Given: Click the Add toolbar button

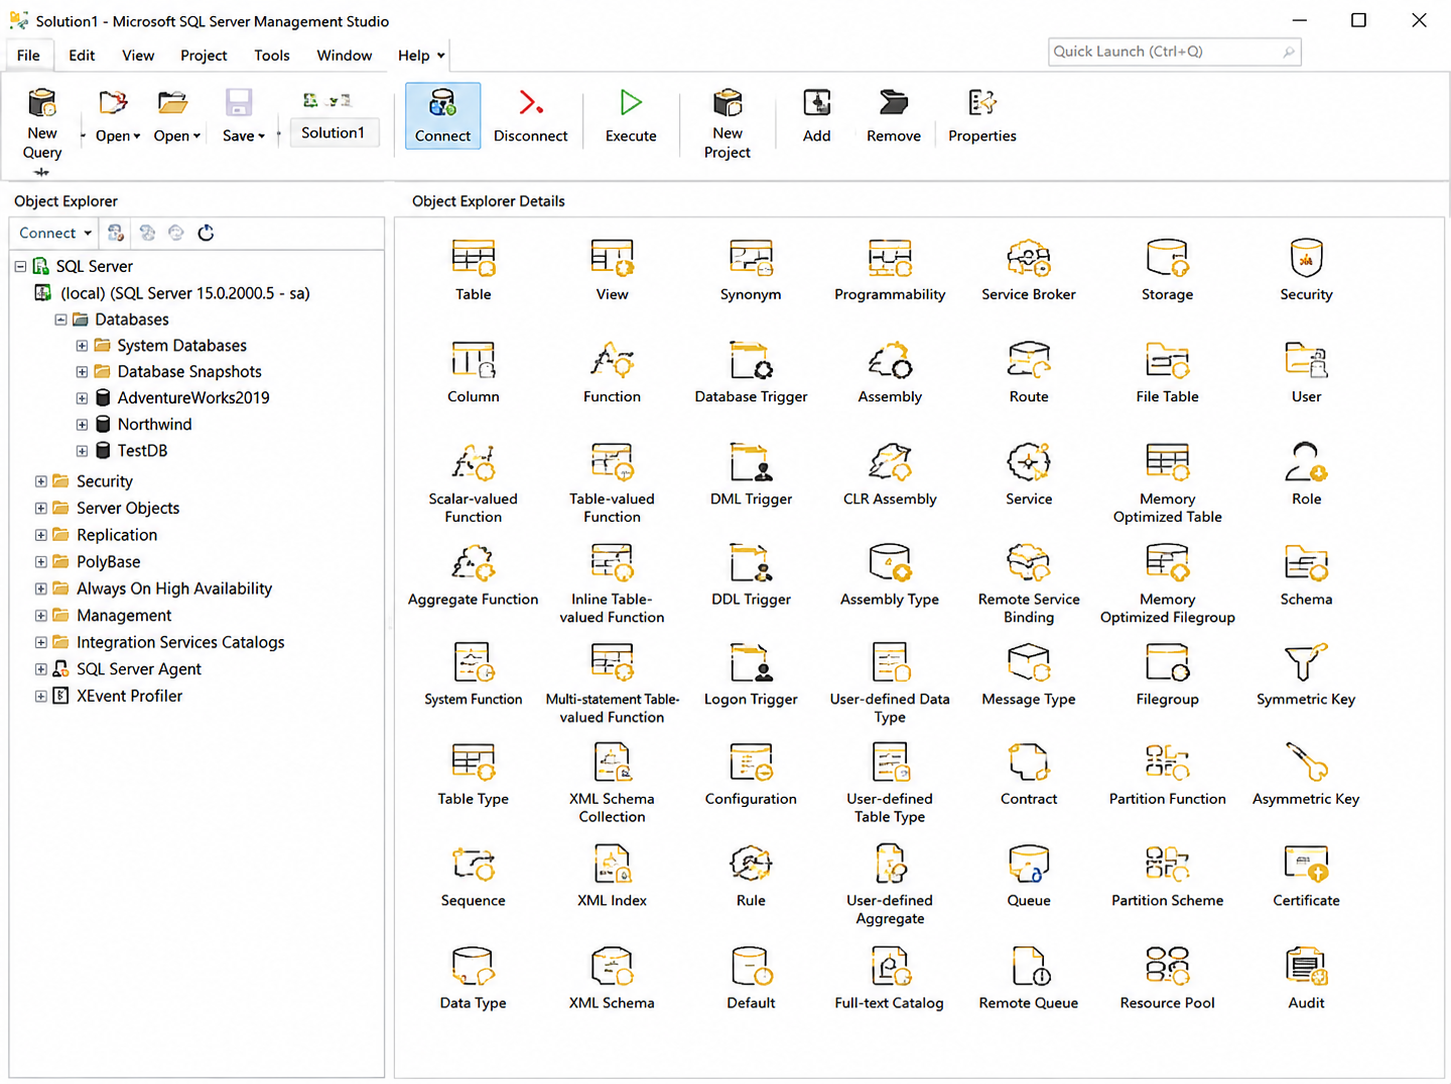Looking at the screenshot, I should (x=817, y=116).
